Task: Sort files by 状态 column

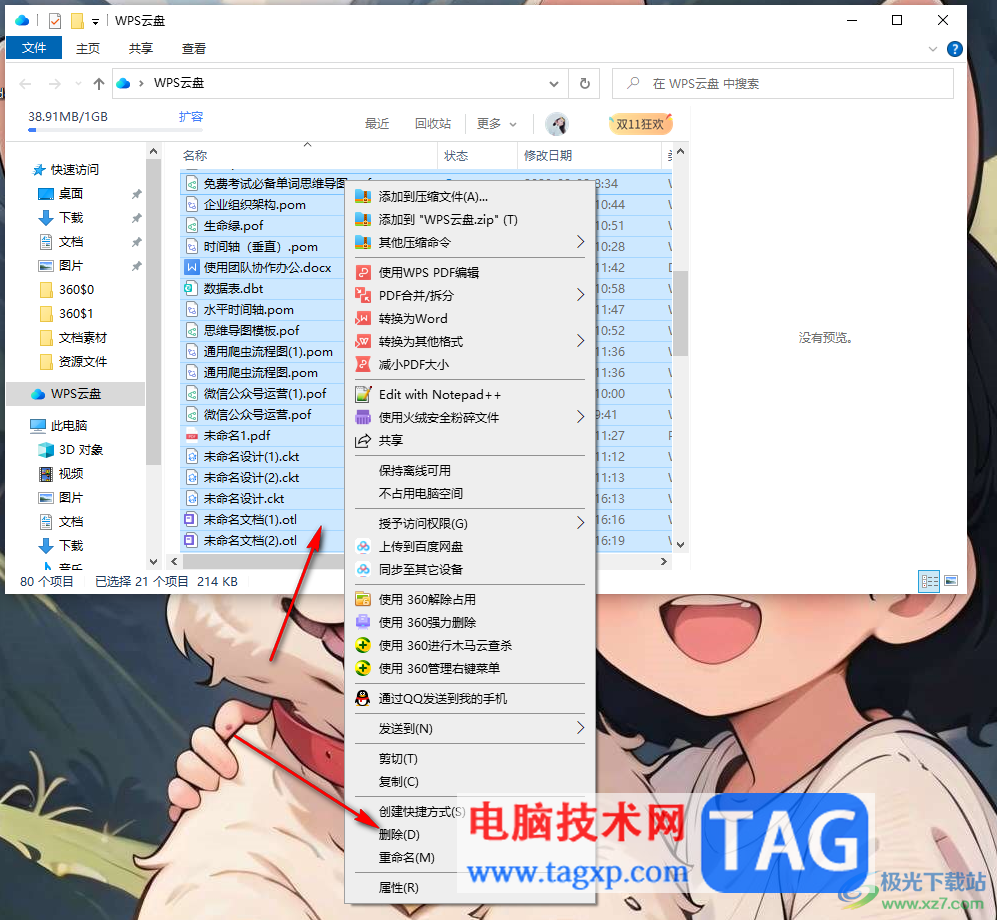Action: 456,156
